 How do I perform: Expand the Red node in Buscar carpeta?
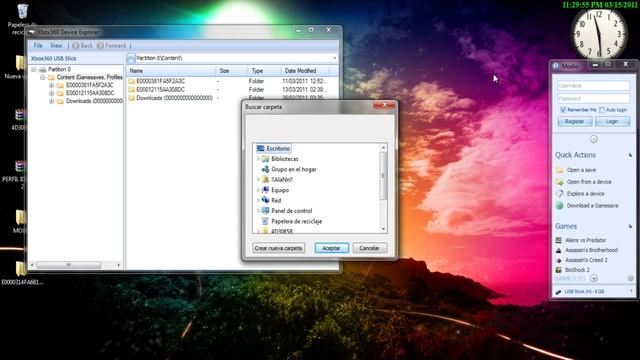click(258, 200)
